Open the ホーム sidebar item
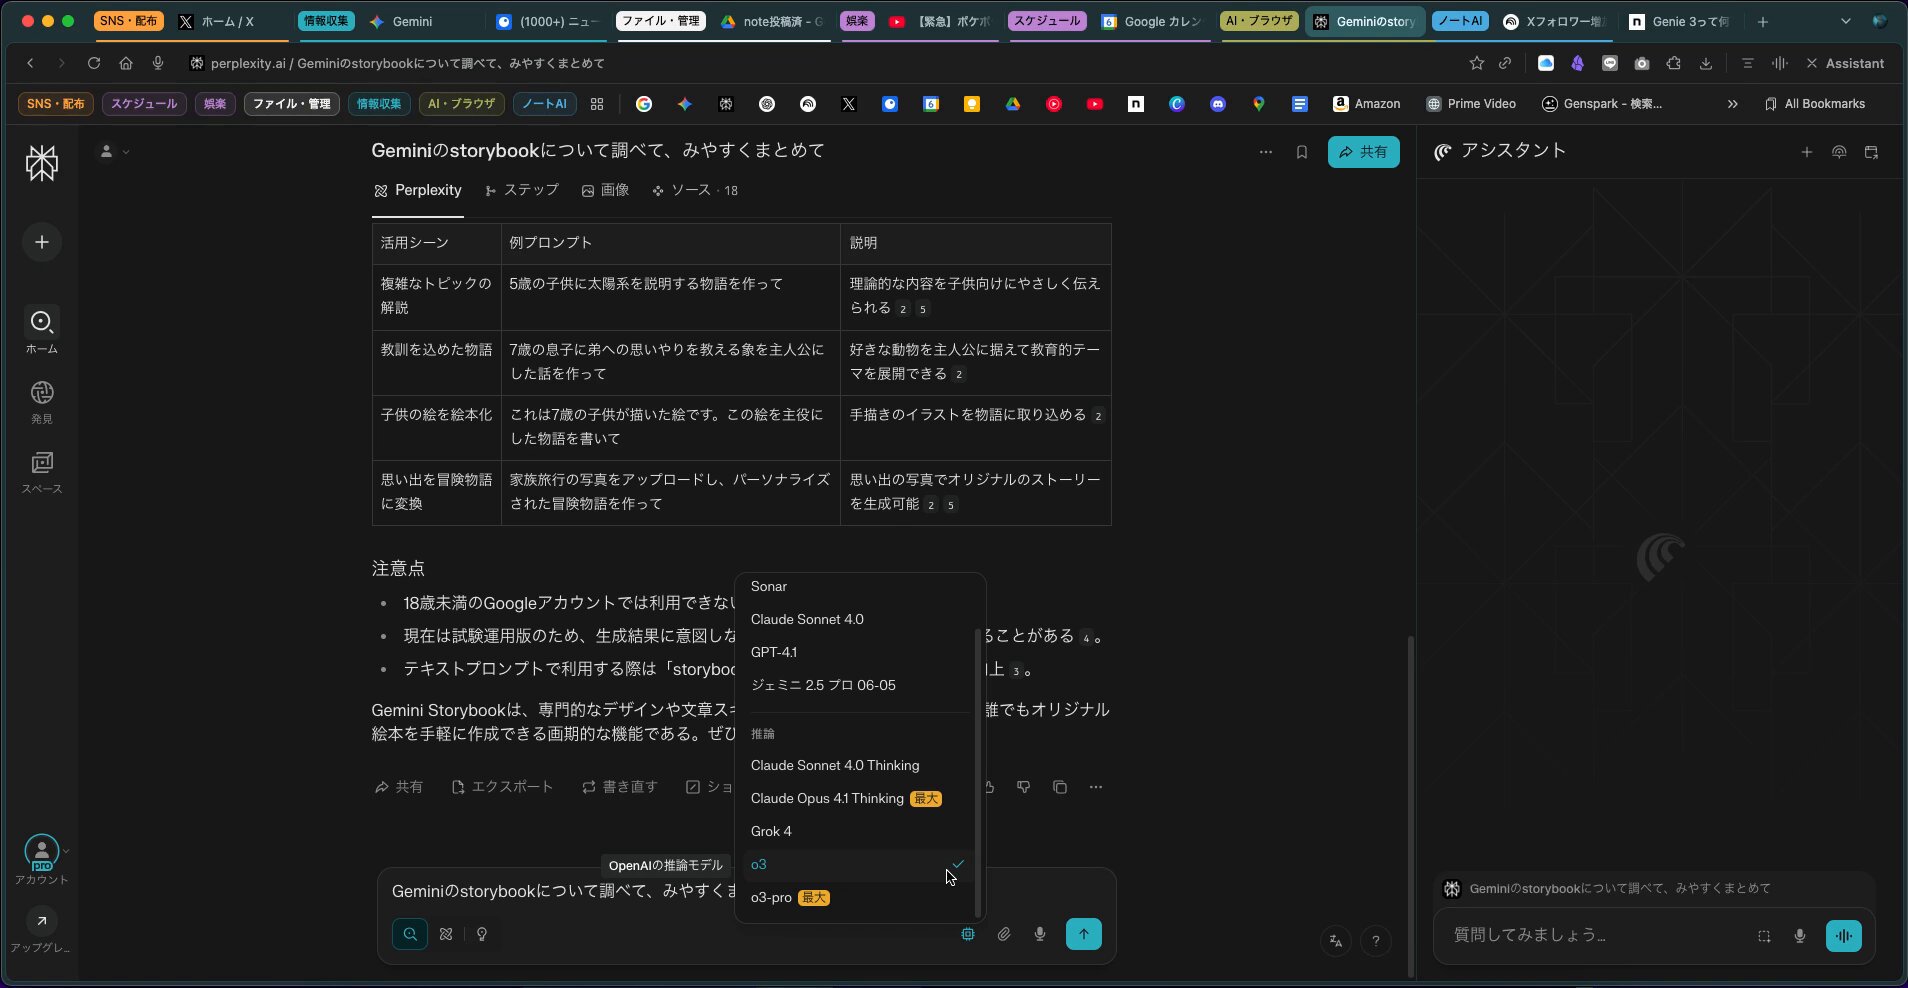This screenshot has height=988, width=1908. (42, 331)
